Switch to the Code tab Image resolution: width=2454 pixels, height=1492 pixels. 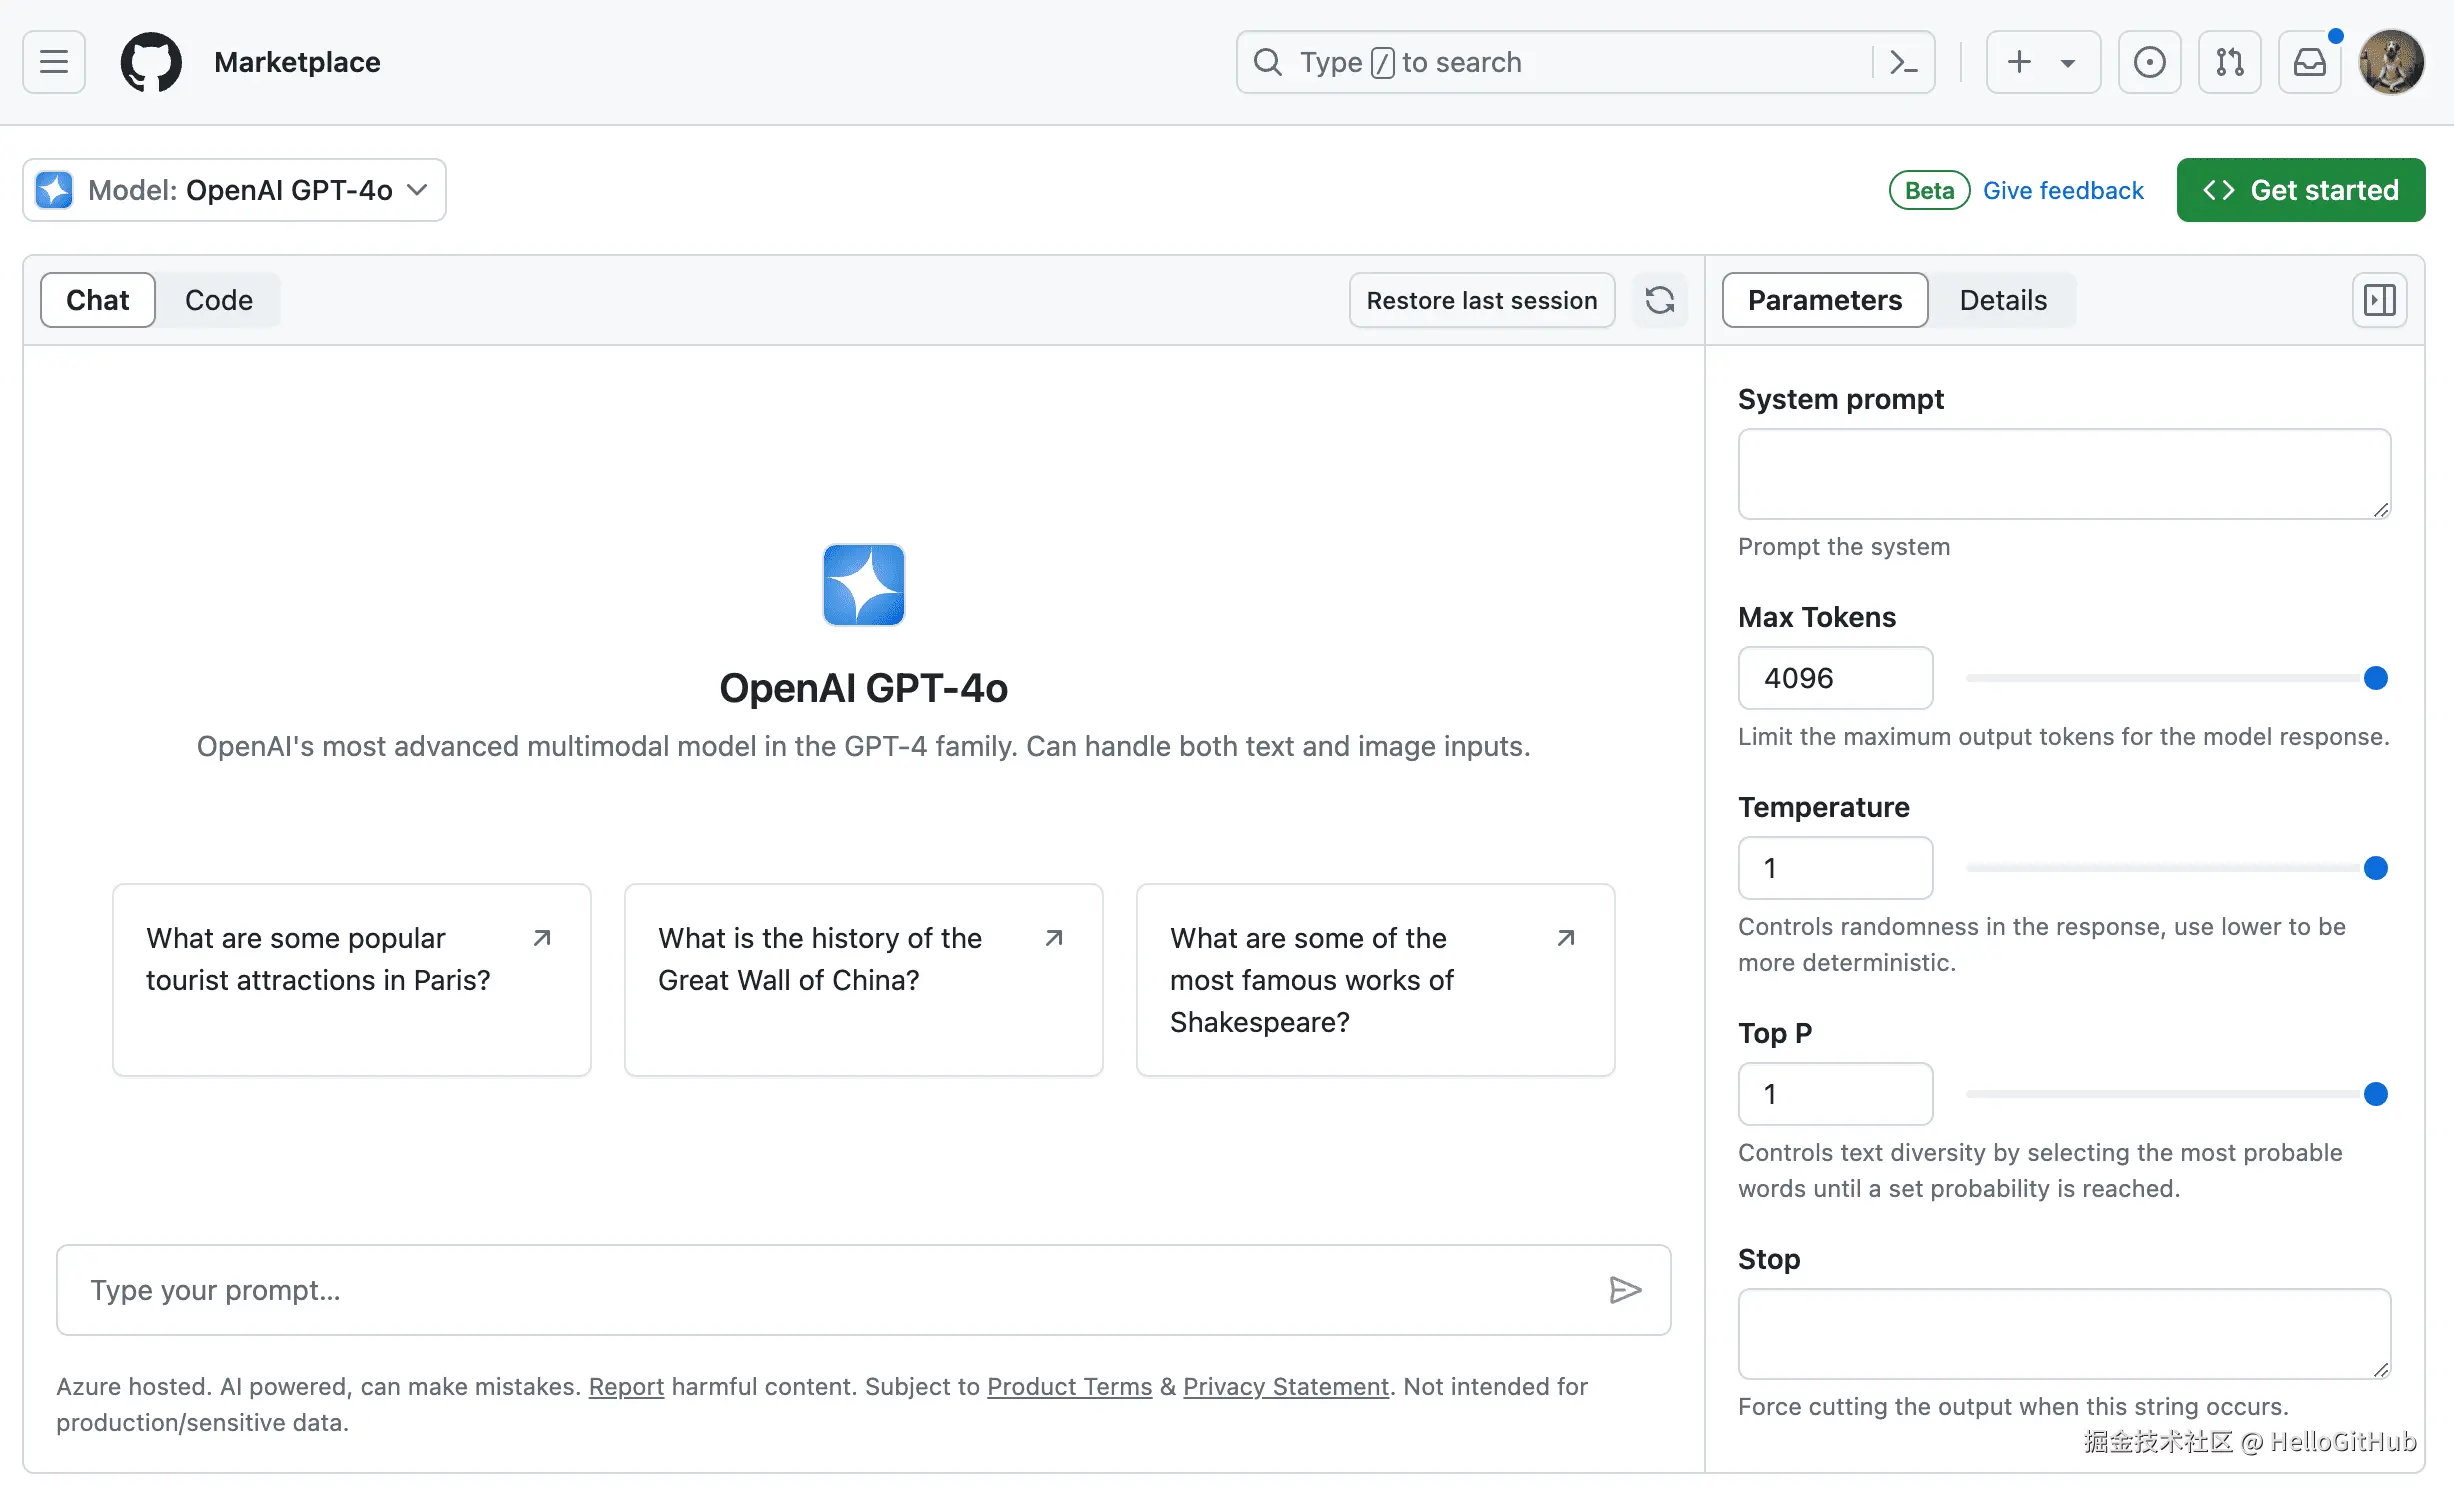pos(218,300)
